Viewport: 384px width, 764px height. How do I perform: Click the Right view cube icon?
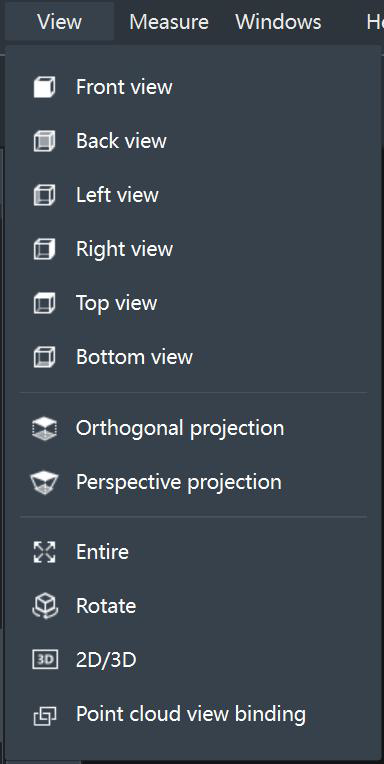pyautogui.click(x=44, y=249)
